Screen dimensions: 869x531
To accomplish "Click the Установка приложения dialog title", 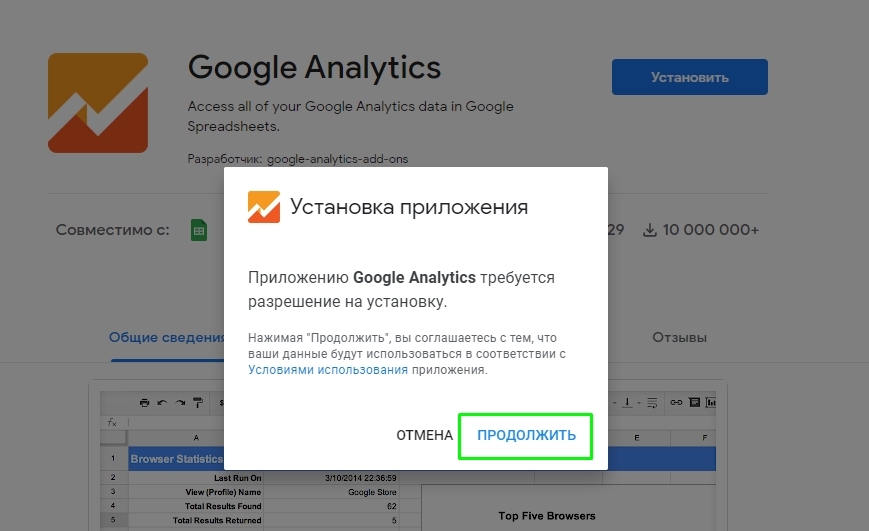I will (409, 207).
